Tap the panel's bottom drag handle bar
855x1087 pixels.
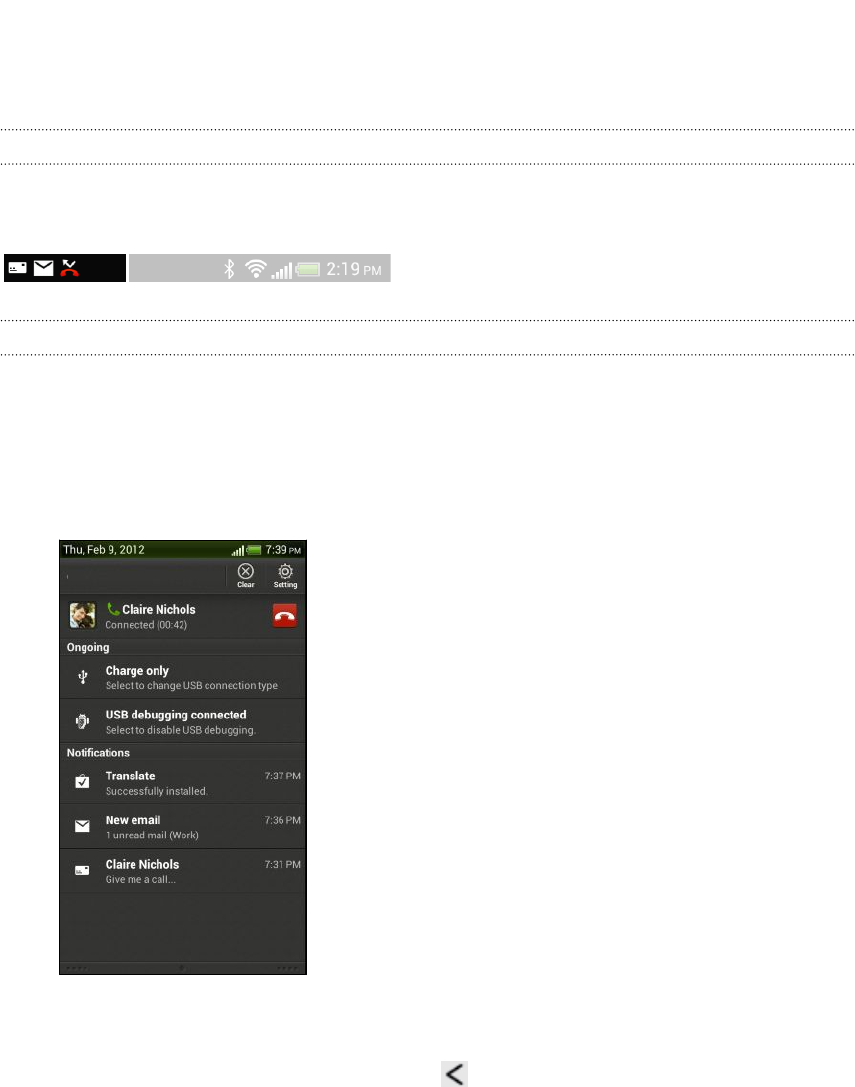183,968
